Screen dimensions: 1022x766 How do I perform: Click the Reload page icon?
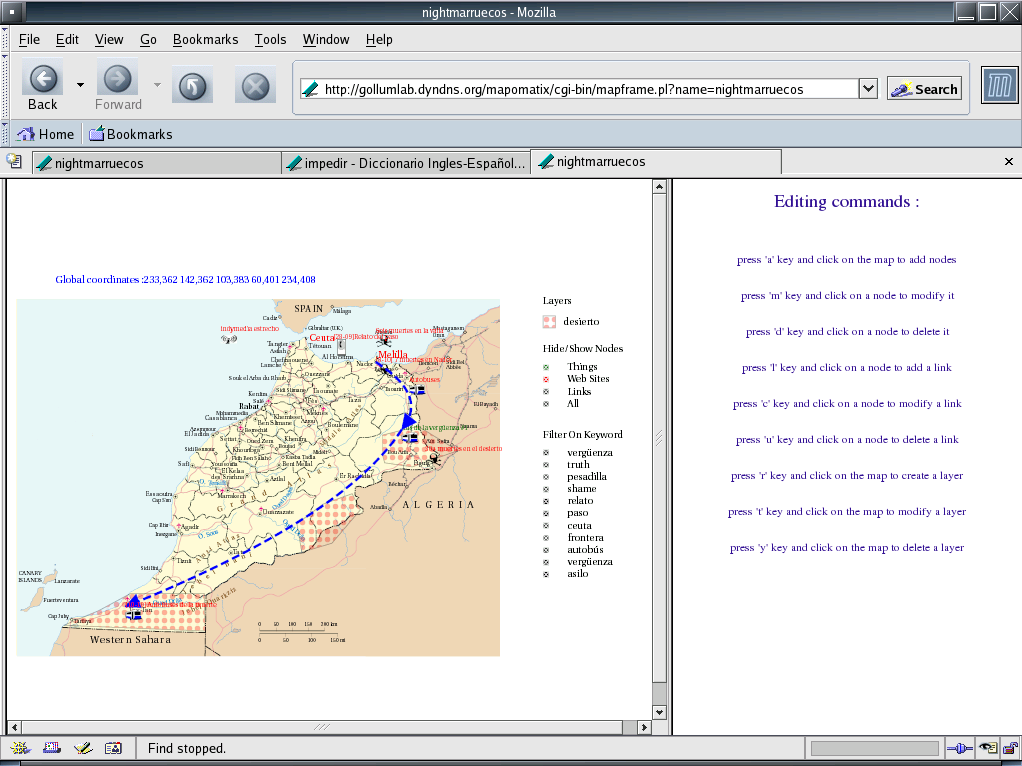pos(192,87)
